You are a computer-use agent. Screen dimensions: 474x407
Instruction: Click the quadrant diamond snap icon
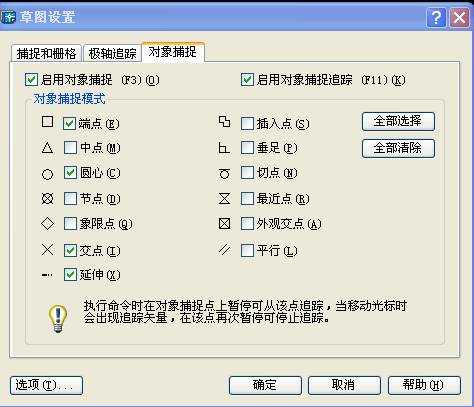pyautogui.click(x=47, y=223)
